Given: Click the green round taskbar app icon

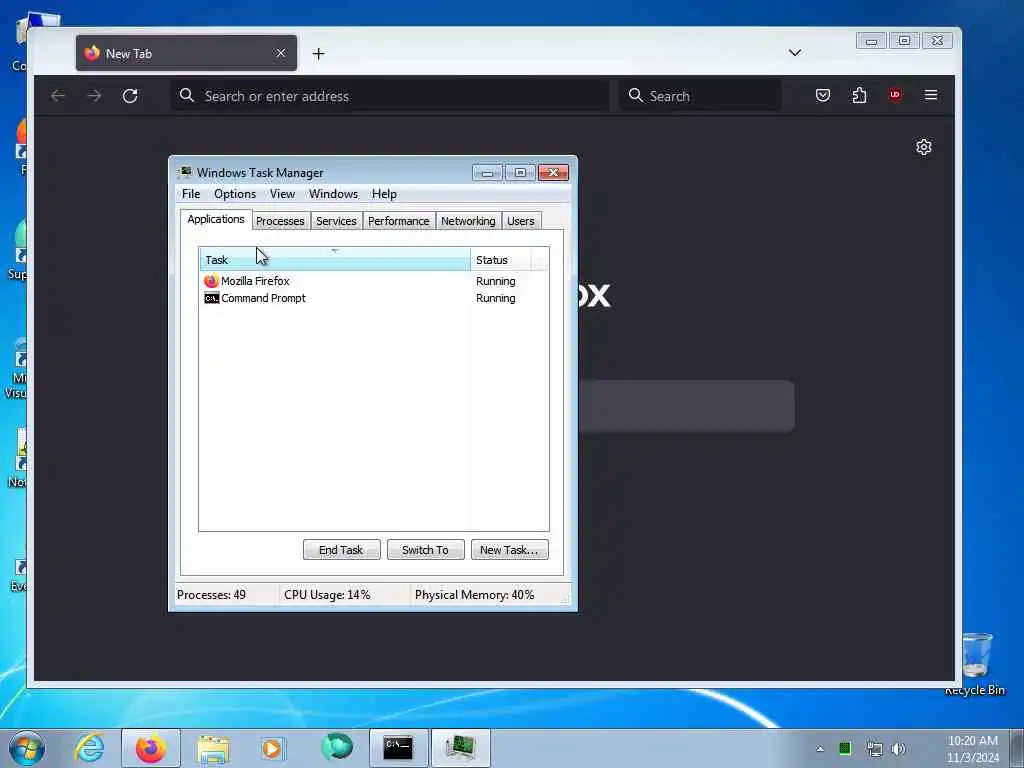Looking at the screenshot, I should tap(337, 747).
